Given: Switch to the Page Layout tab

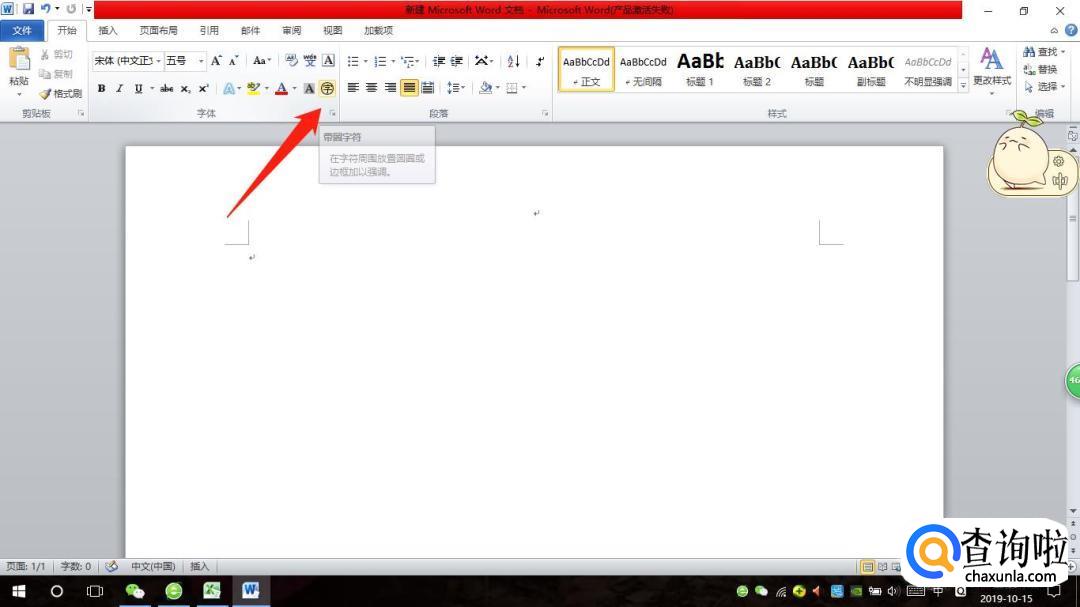Looking at the screenshot, I should [x=158, y=30].
